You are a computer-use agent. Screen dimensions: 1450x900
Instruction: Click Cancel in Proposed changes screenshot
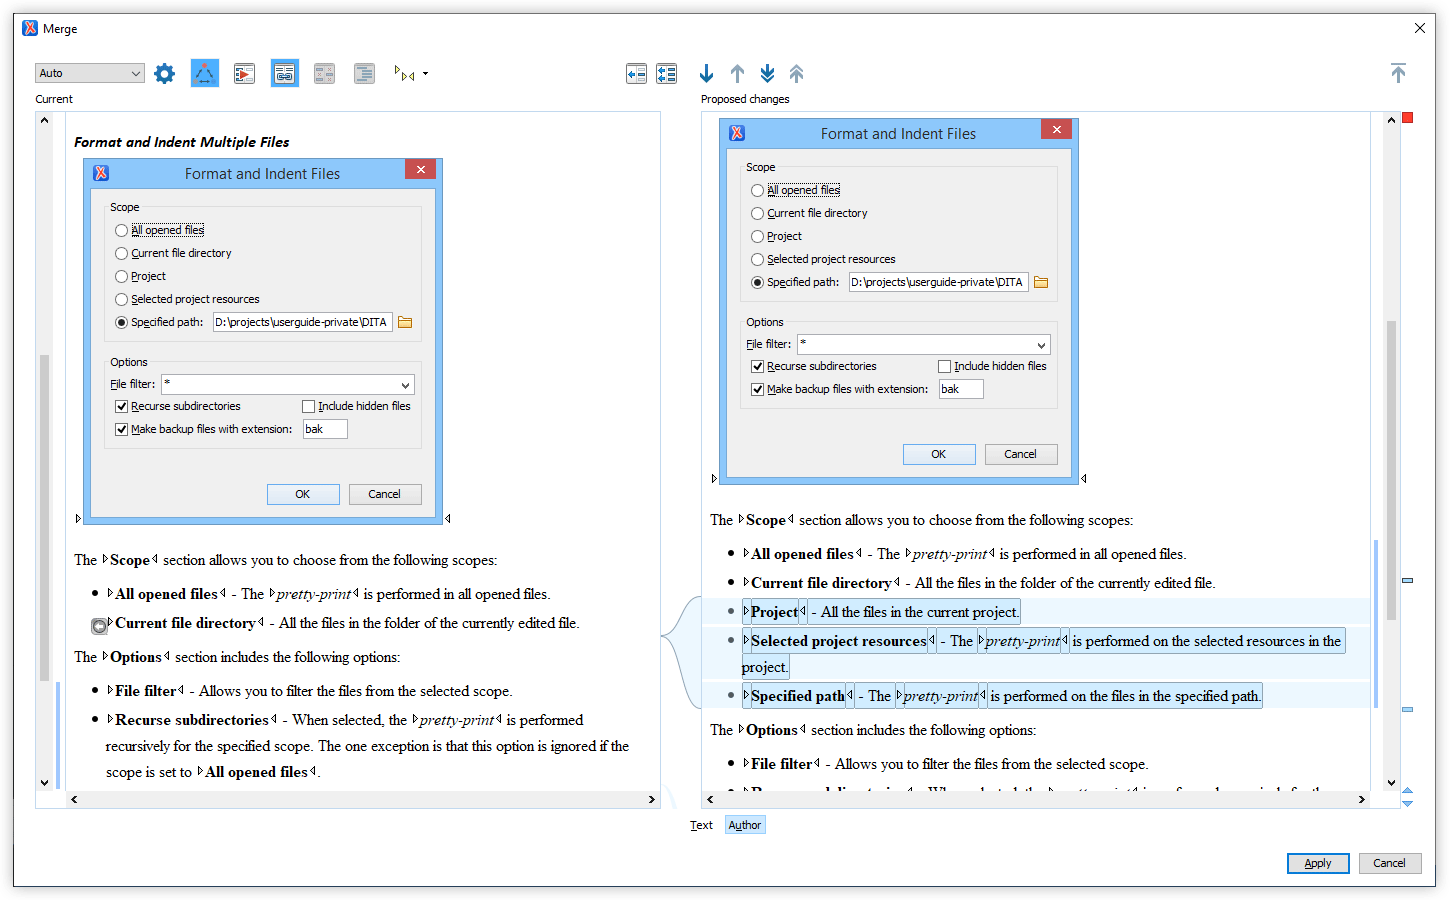(x=1021, y=454)
